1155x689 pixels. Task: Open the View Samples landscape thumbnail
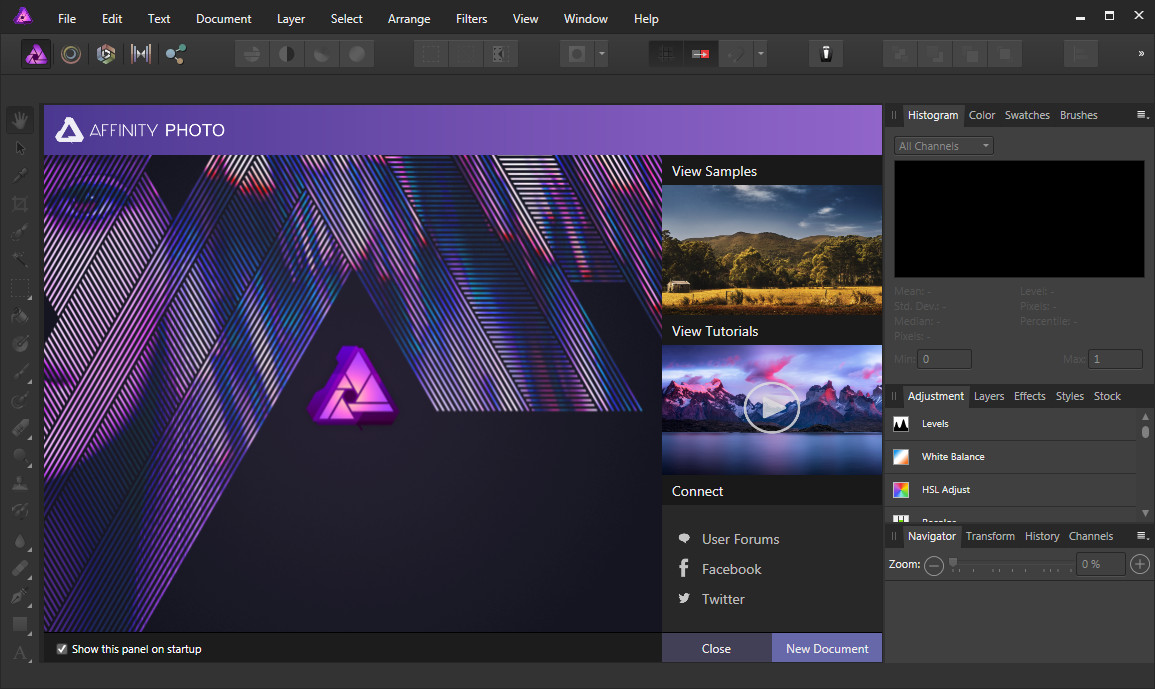pos(772,250)
